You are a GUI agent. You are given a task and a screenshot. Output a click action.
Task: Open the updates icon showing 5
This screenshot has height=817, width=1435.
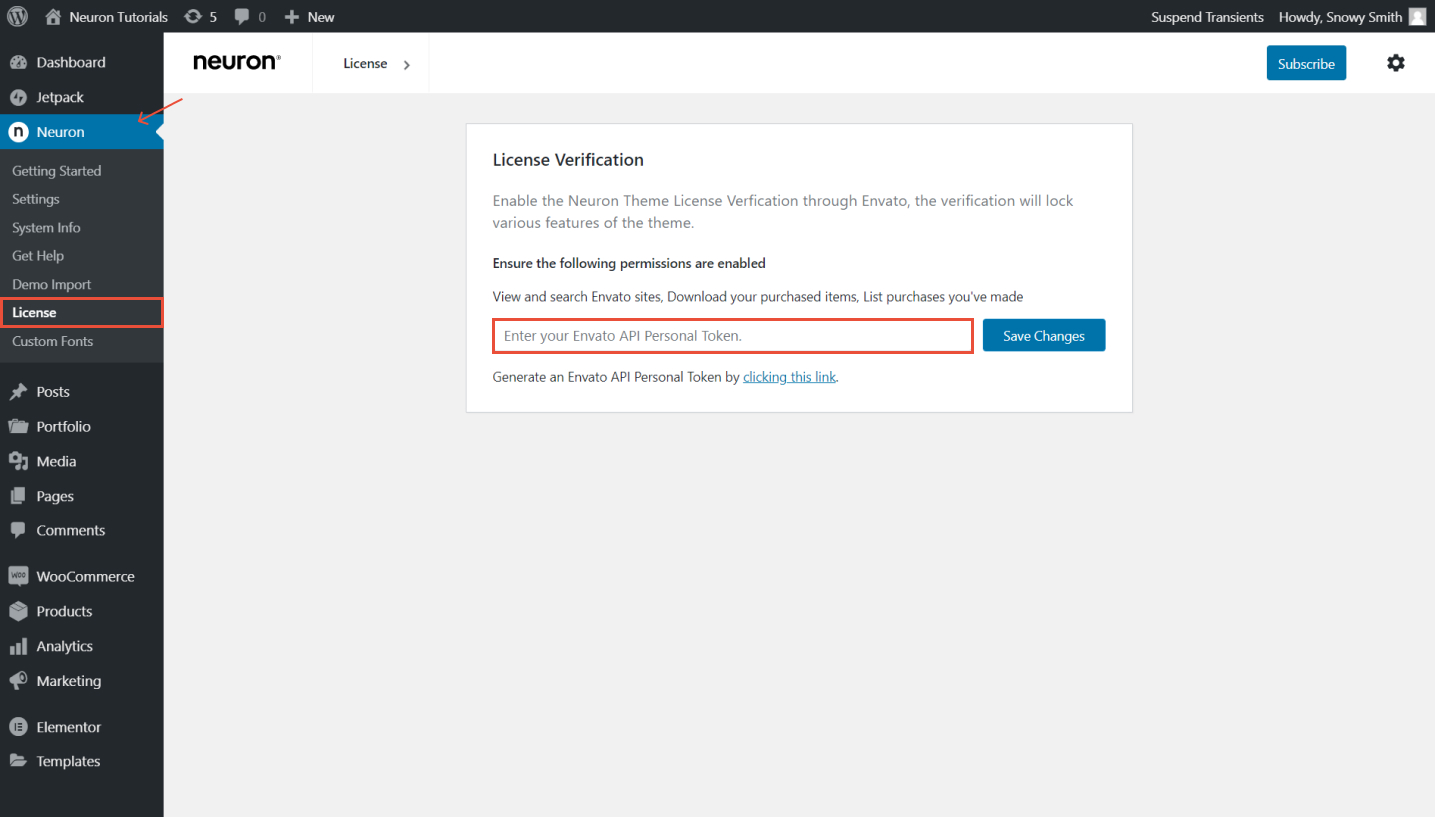193,17
